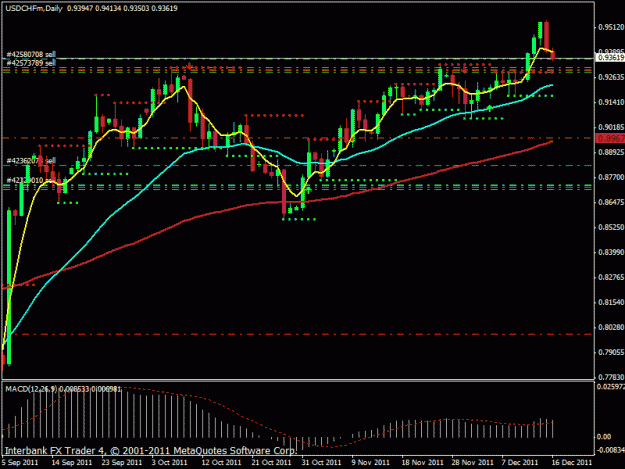Click the 14 Sep 2011 date label

point(72,462)
